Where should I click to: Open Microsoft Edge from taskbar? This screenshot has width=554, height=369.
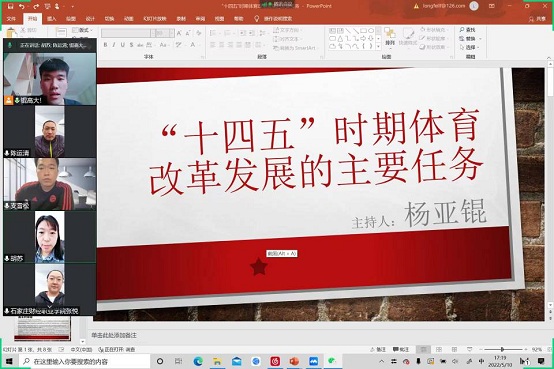pyautogui.click(x=198, y=361)
